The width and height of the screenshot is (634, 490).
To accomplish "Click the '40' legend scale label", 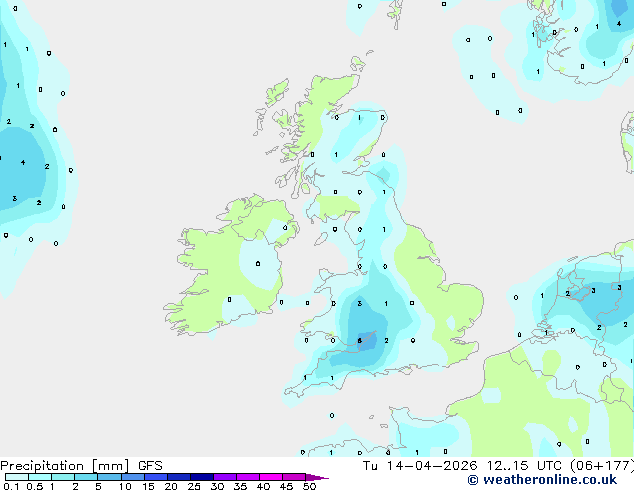I will [263, 486].
